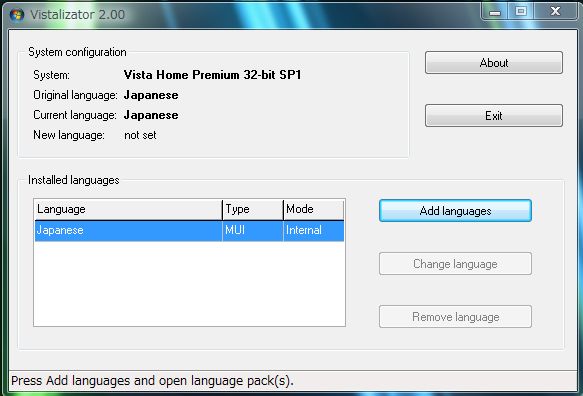
Task: Click the status bar message about language packs
Action: pyautogui.click(x=152, y=381)
